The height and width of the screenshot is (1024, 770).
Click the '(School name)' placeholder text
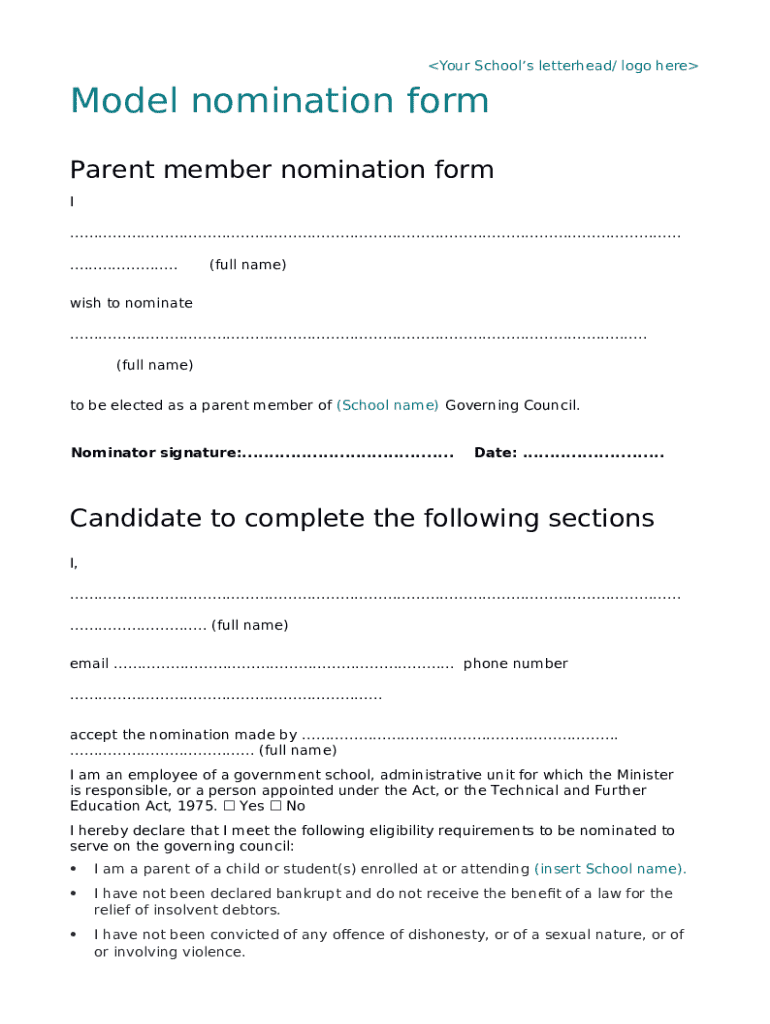coord(387,405)
